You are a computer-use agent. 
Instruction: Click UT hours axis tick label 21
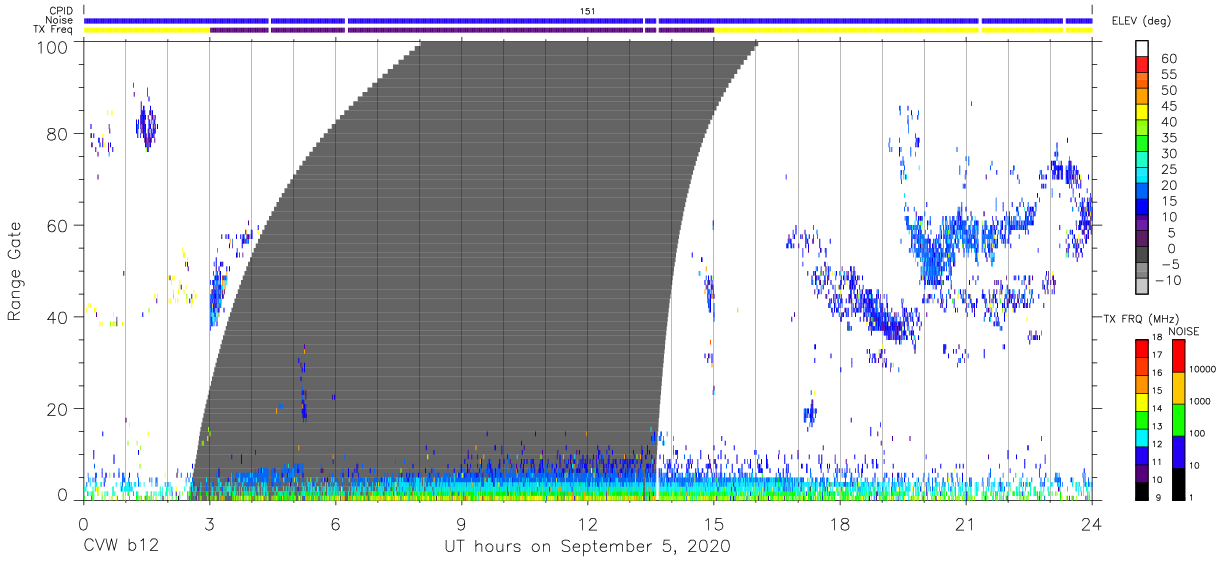(x=965, y=523)
